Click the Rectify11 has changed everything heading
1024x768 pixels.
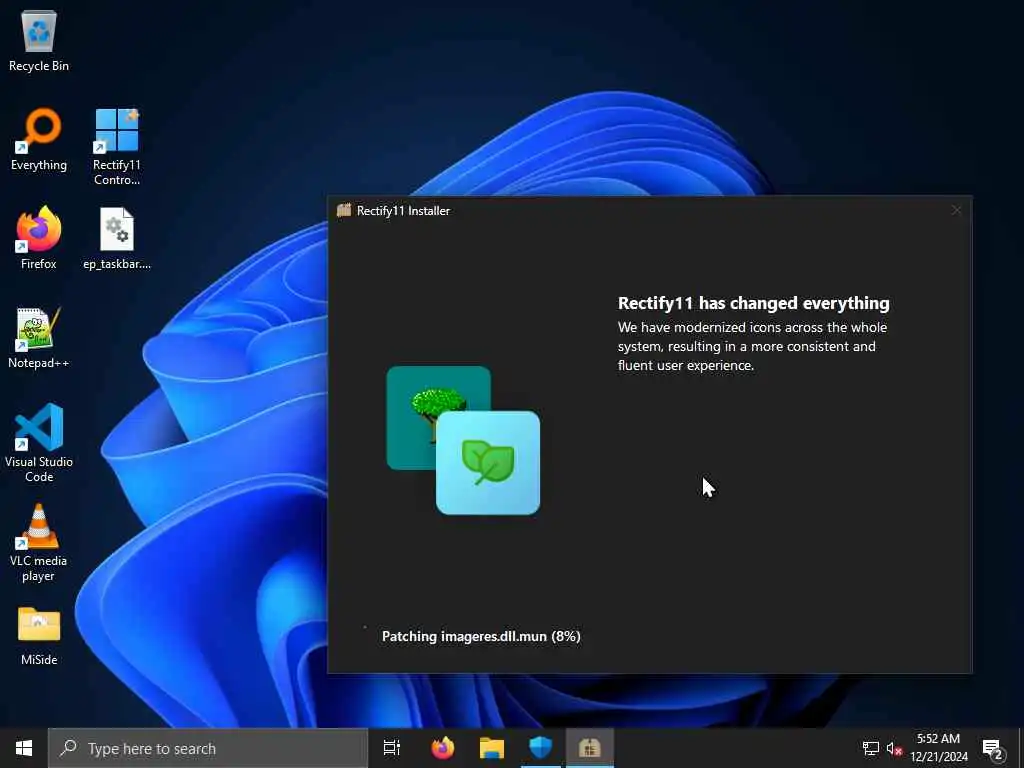(x=754, y=303)
